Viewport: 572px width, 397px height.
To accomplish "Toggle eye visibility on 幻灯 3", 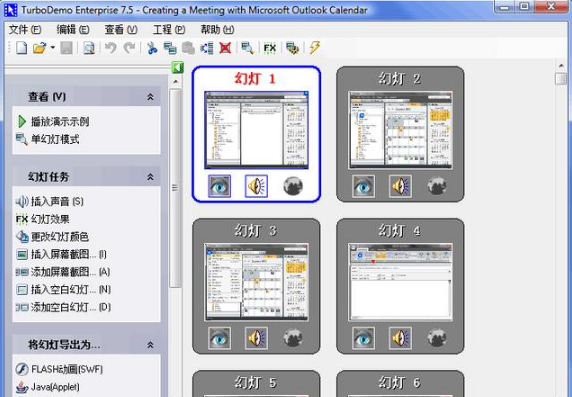I will [x=219, y=338].
